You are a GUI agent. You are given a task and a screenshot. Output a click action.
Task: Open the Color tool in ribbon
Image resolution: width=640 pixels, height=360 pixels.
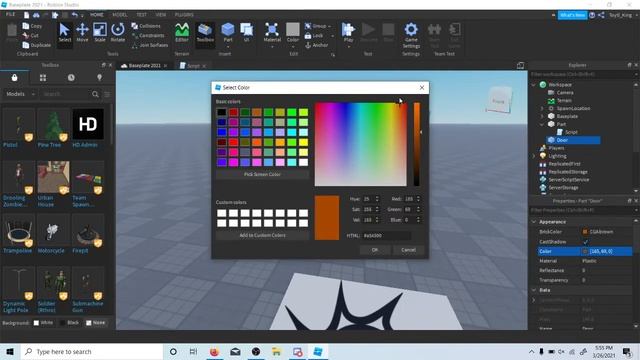pyautogui.click(x=293, y=32)
